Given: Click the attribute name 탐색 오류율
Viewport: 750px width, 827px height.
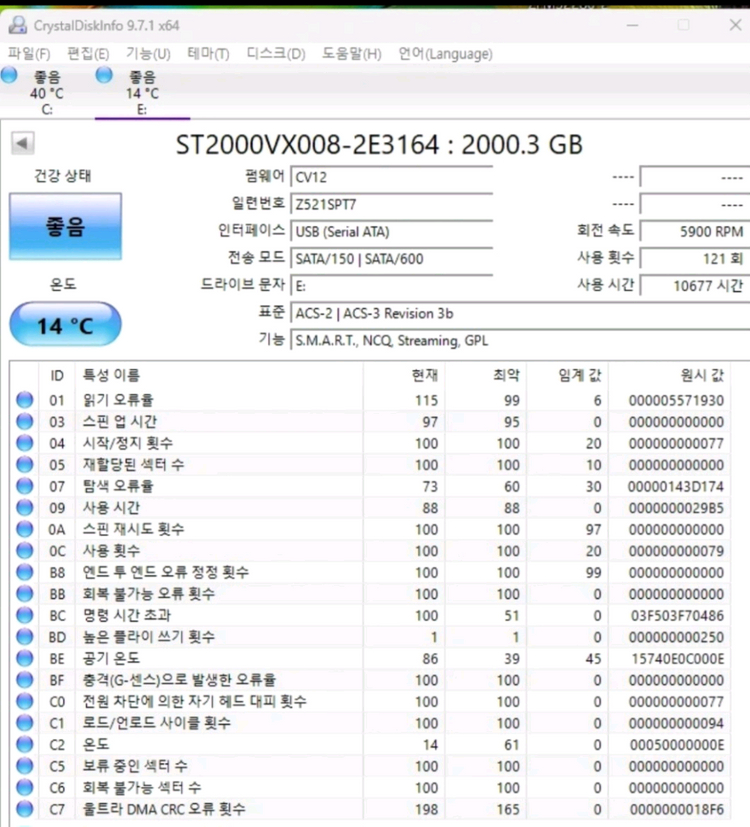Looking at the screenshot, I should tap(118, 486).
